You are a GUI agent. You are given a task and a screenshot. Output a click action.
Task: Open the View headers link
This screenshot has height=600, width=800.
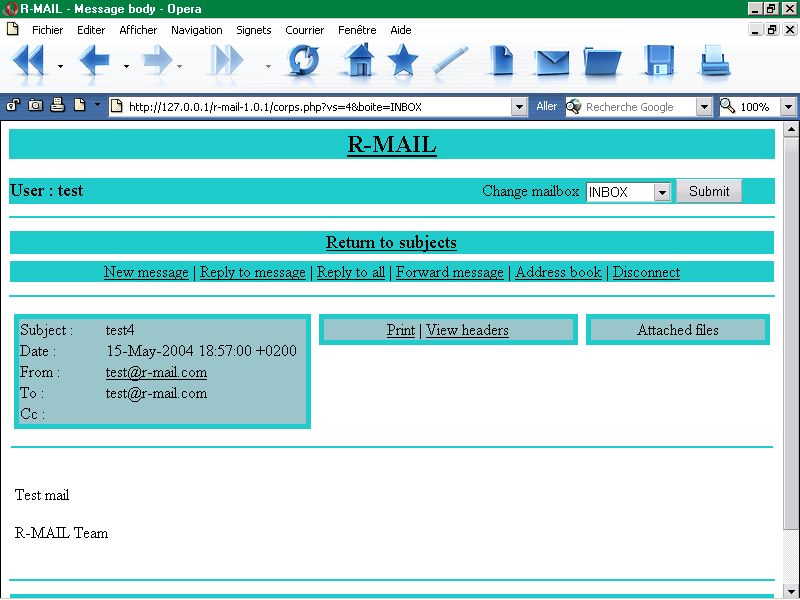[467, 330]
